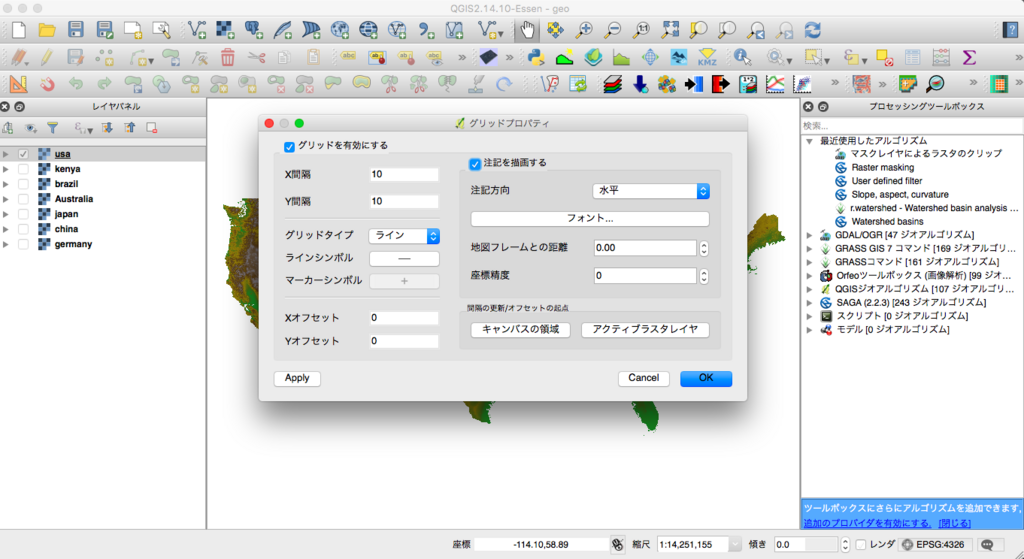Toggle the レンダ render checkbox

pyautogui.click(x=861, y=544)
